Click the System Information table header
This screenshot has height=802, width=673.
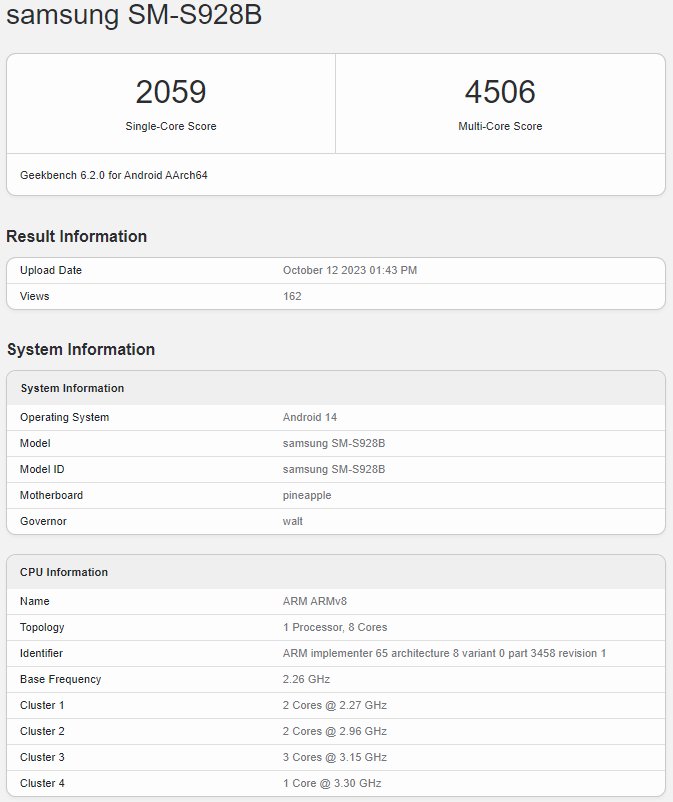click(73, 388)
